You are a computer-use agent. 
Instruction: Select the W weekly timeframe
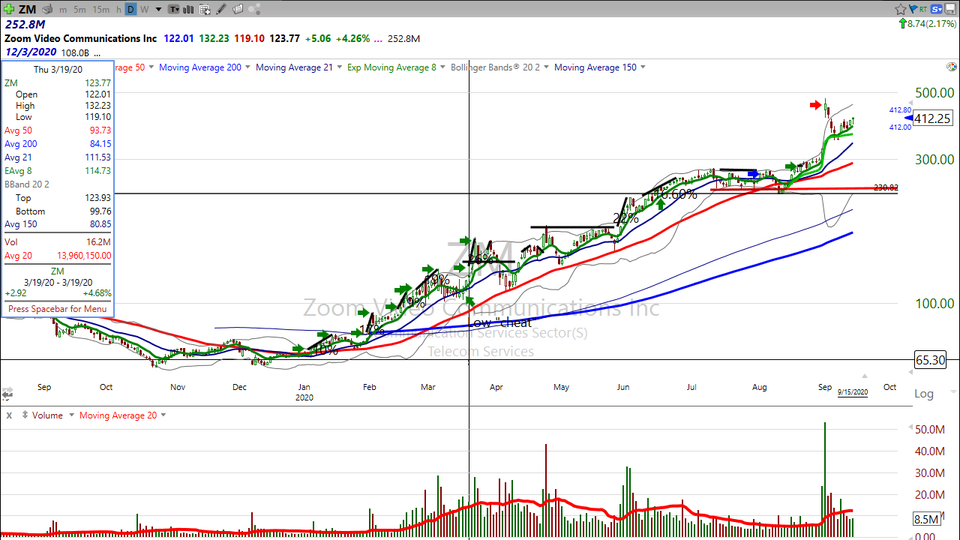[x=144, y=10]
